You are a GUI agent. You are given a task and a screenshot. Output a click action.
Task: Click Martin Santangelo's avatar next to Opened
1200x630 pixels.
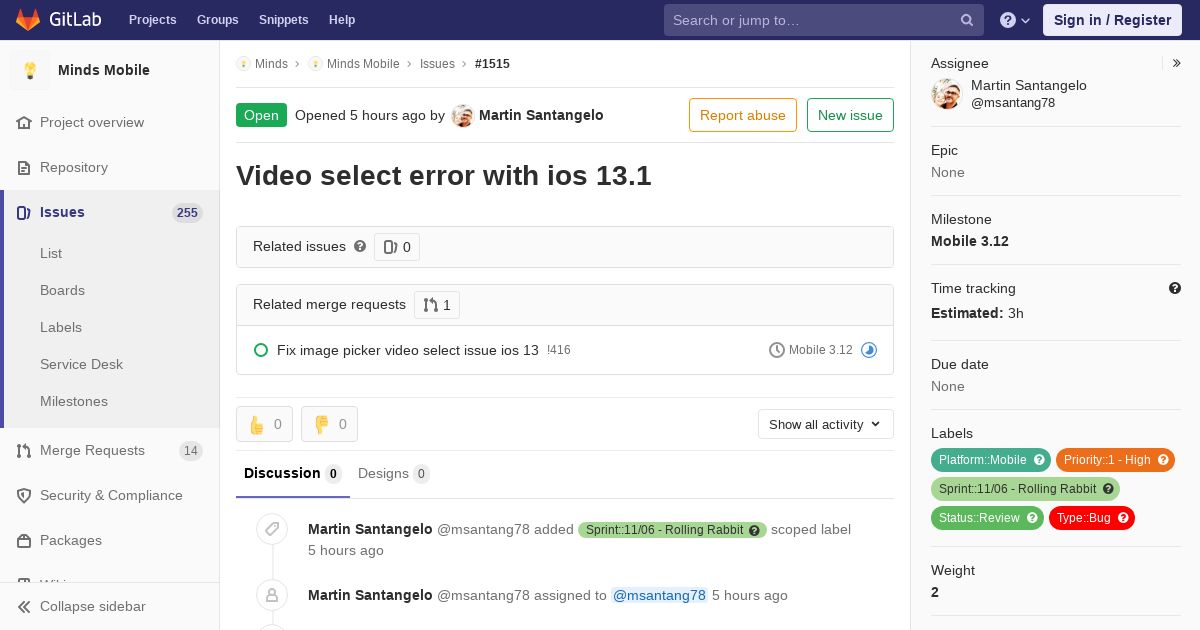(x=462, y=115)
